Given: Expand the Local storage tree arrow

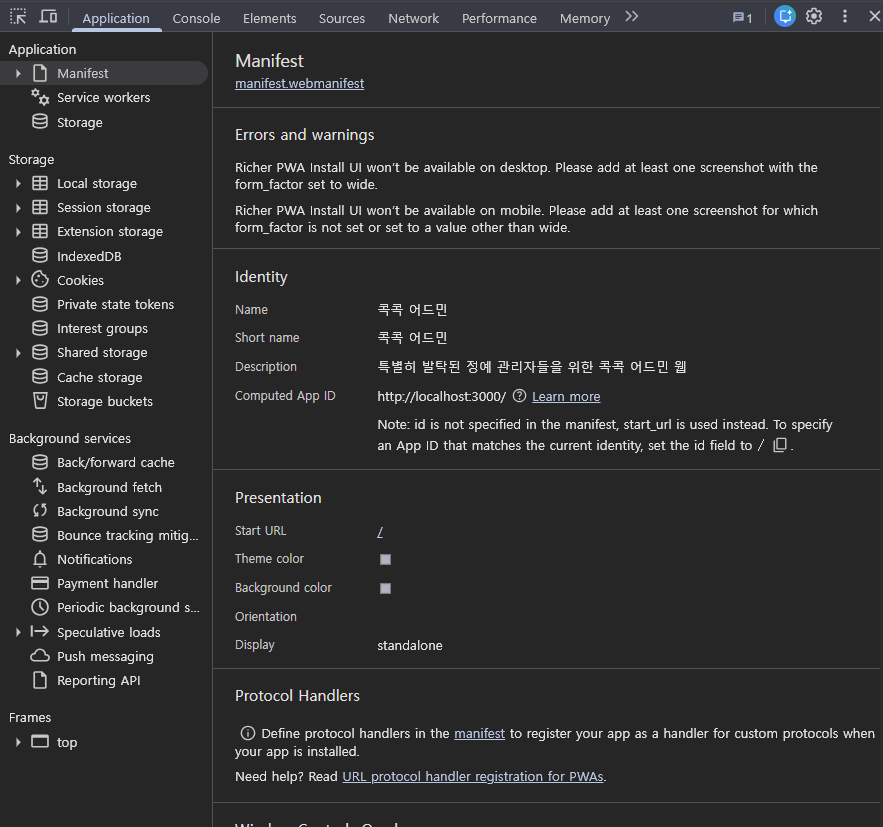Looking at the screenshot, I should pos(18,183).
